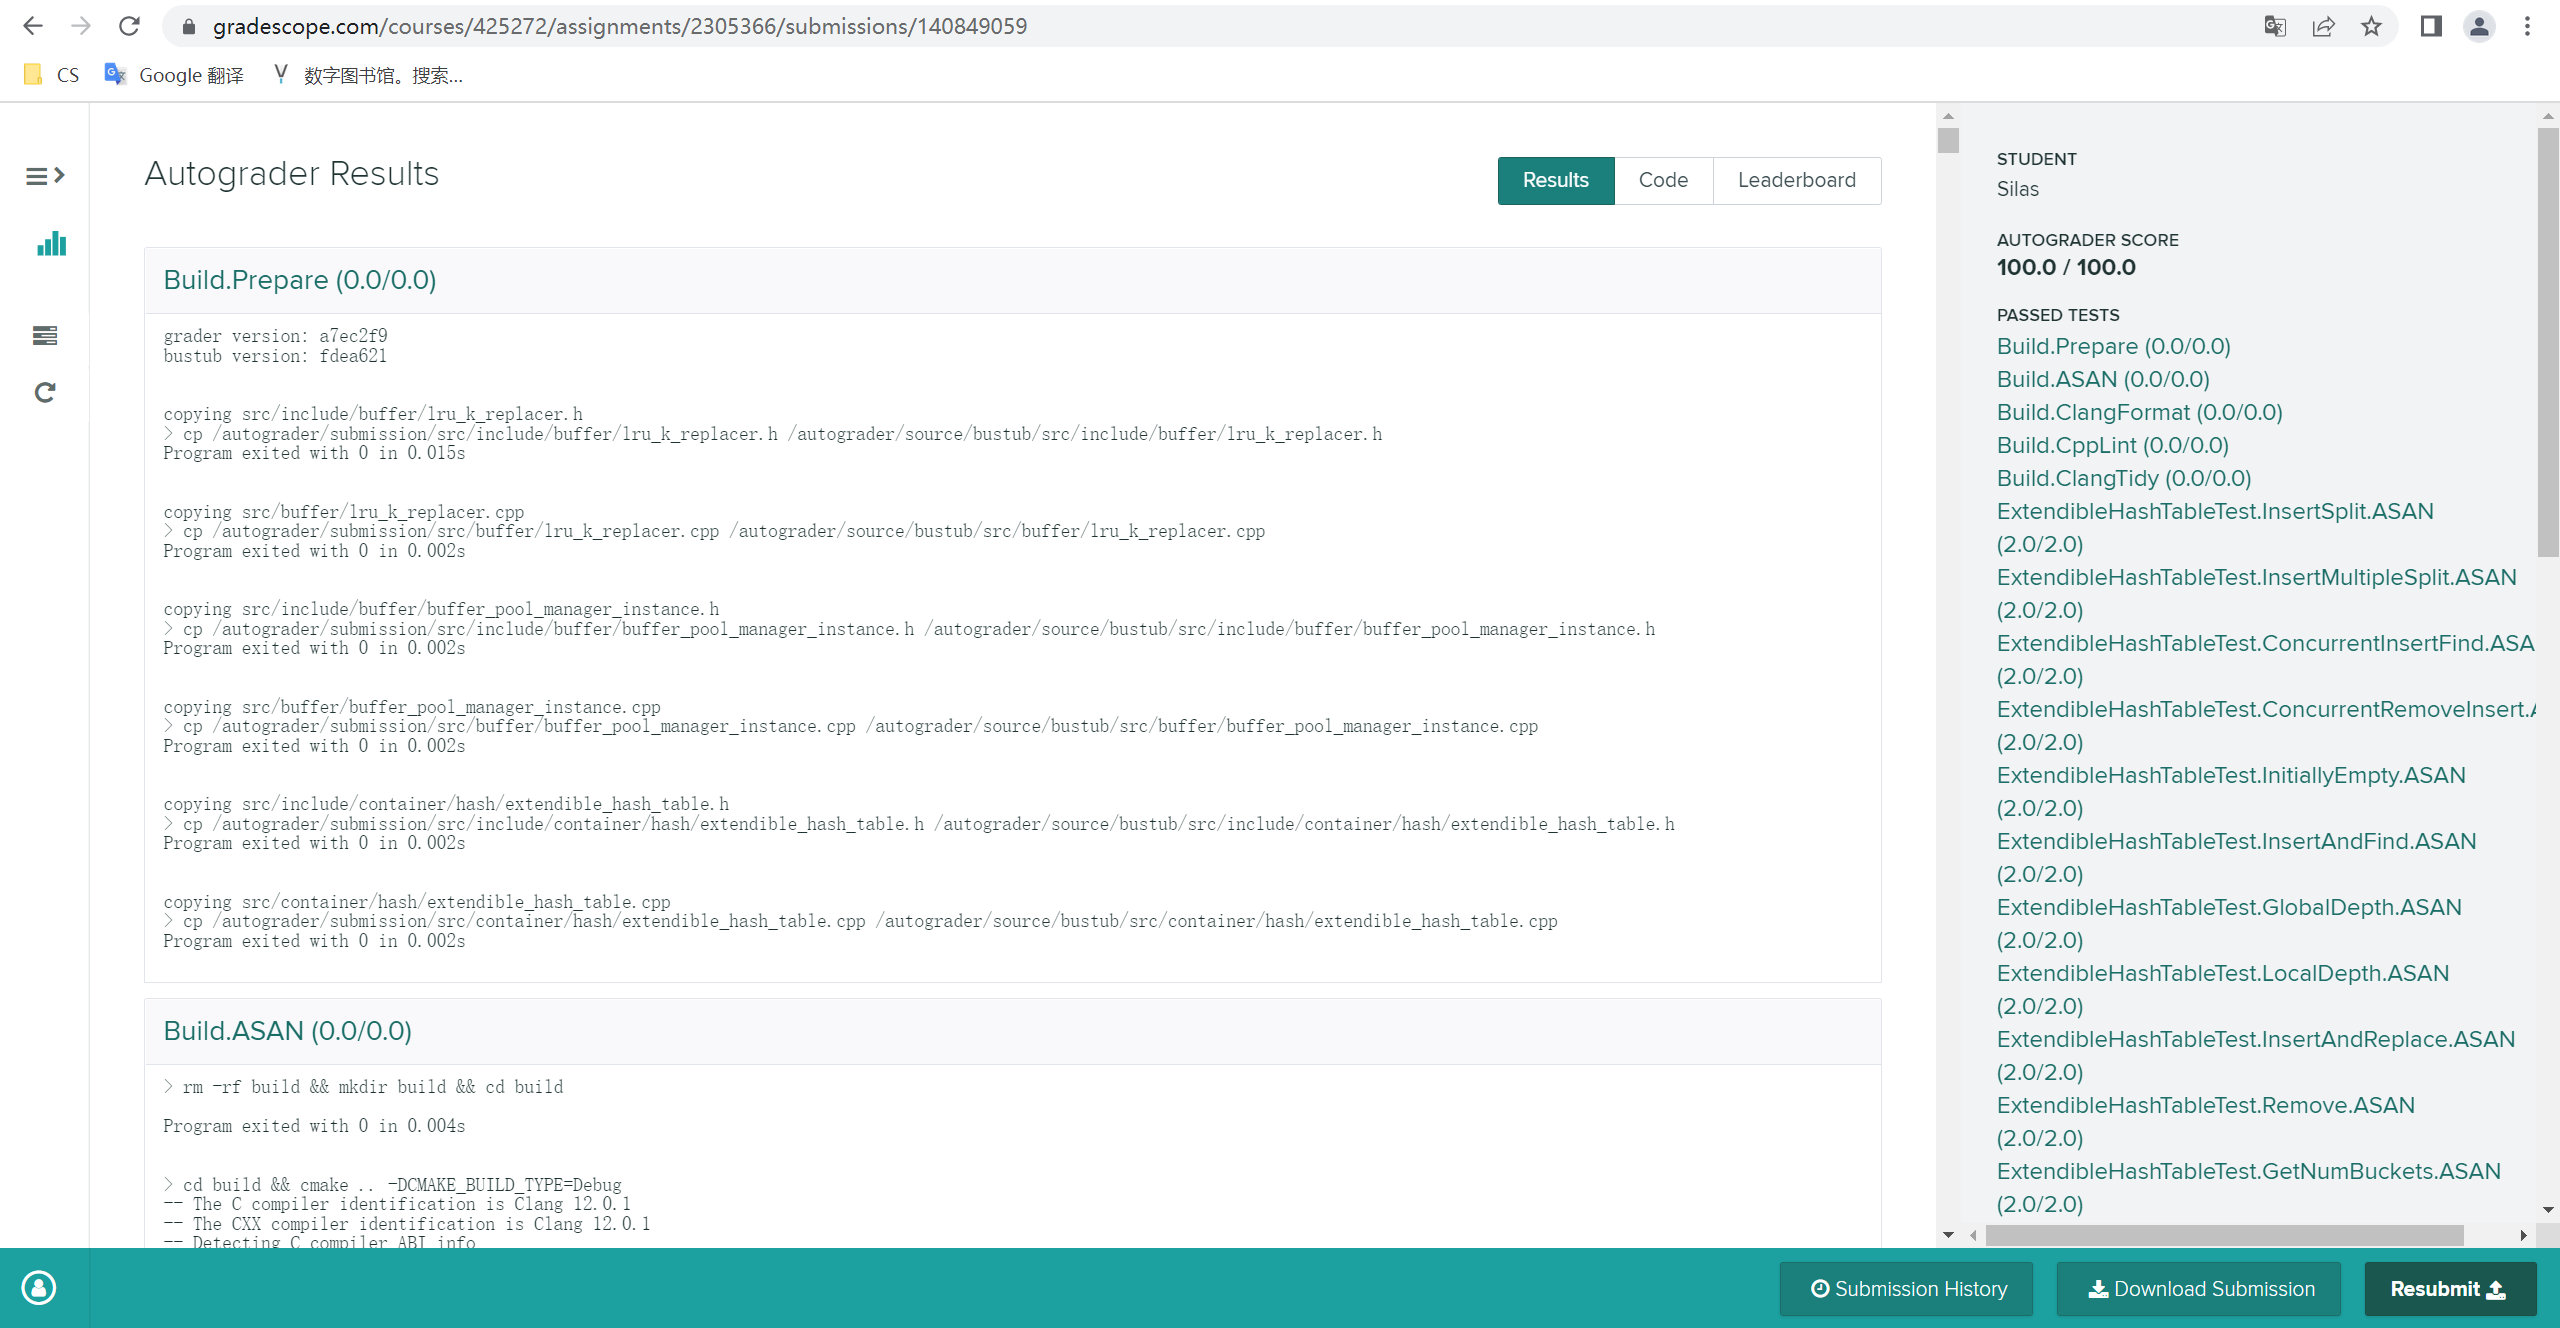Viewport: 2560px width, 1328px height.
Task: Bookmark the page with the star icon
Action: pos(2371,26)
